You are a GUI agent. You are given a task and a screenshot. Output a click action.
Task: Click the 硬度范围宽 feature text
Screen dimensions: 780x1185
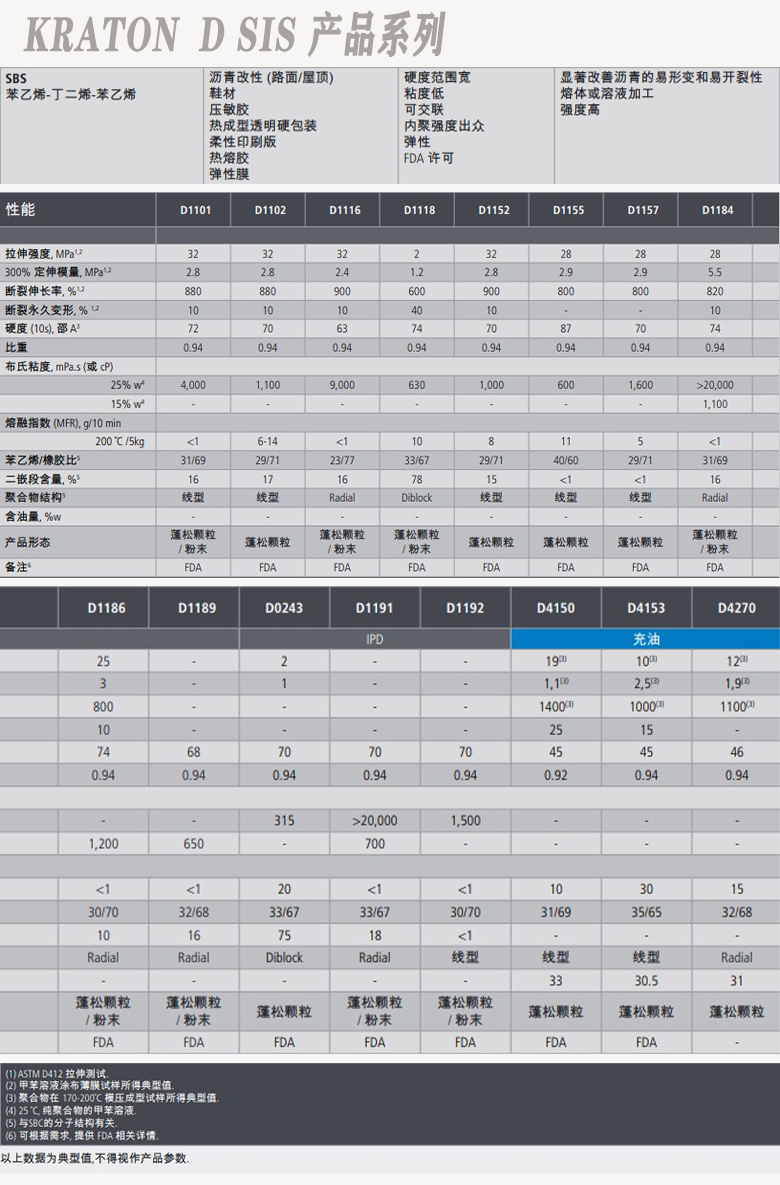(437, 77)
